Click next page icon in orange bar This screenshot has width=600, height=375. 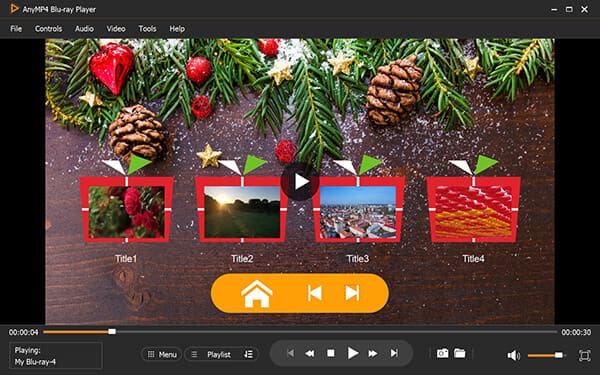[352, 293]
